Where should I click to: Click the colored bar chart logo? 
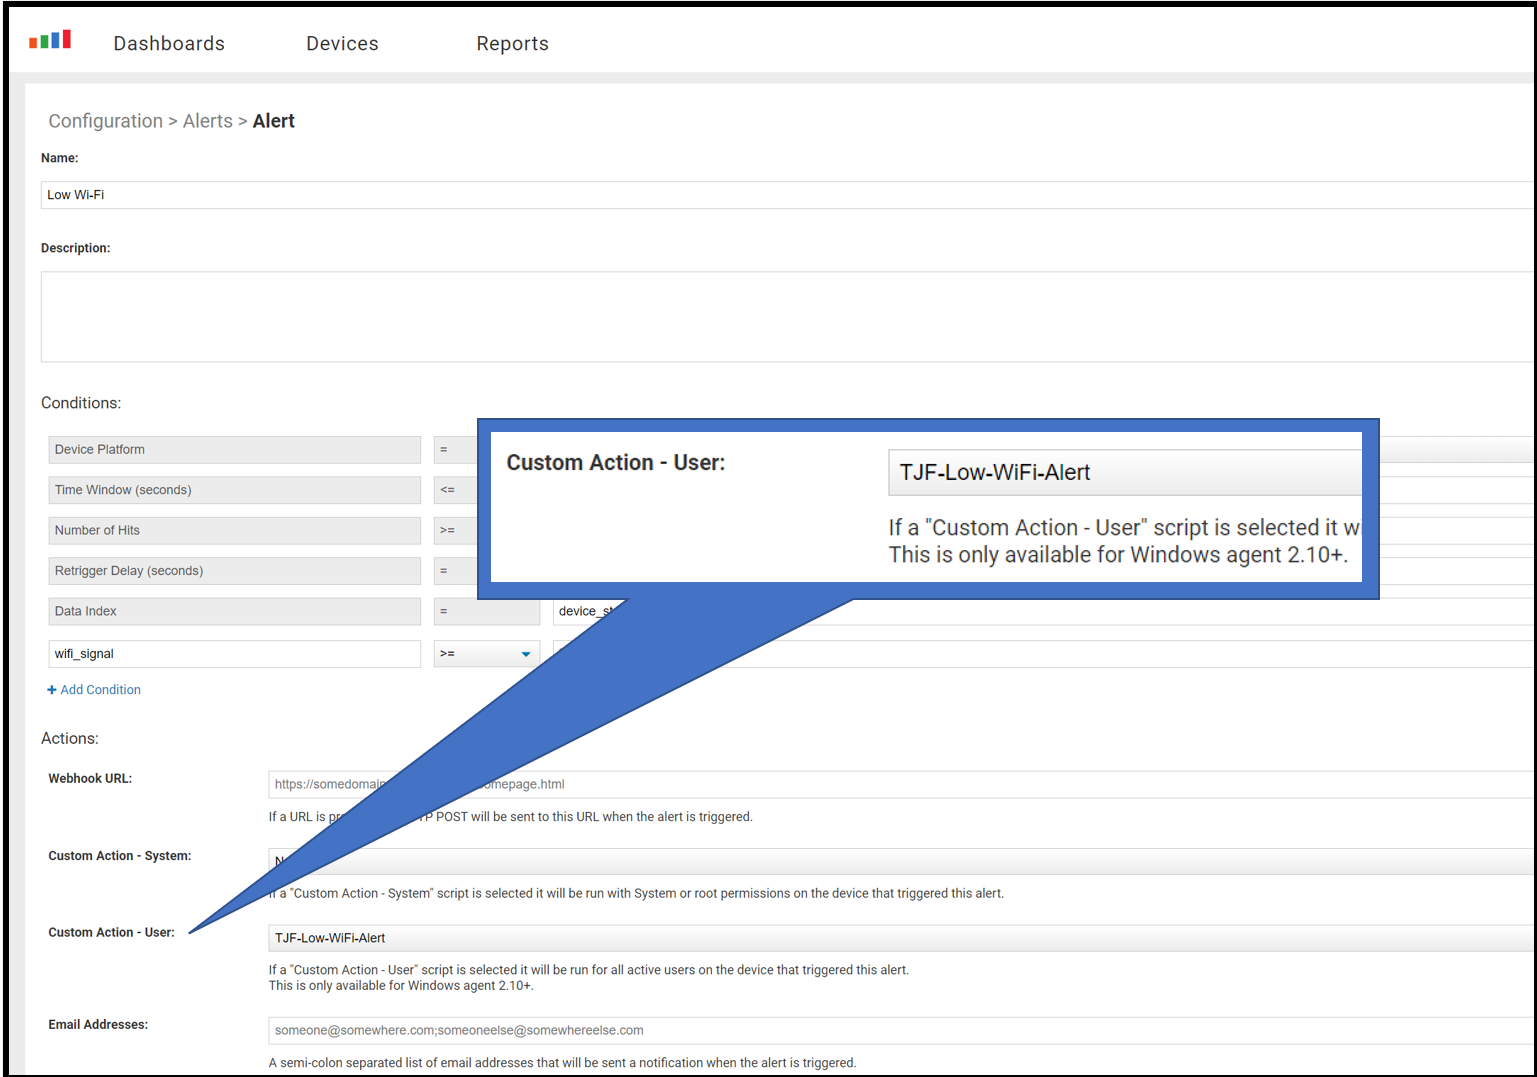(x=50, y=40)
